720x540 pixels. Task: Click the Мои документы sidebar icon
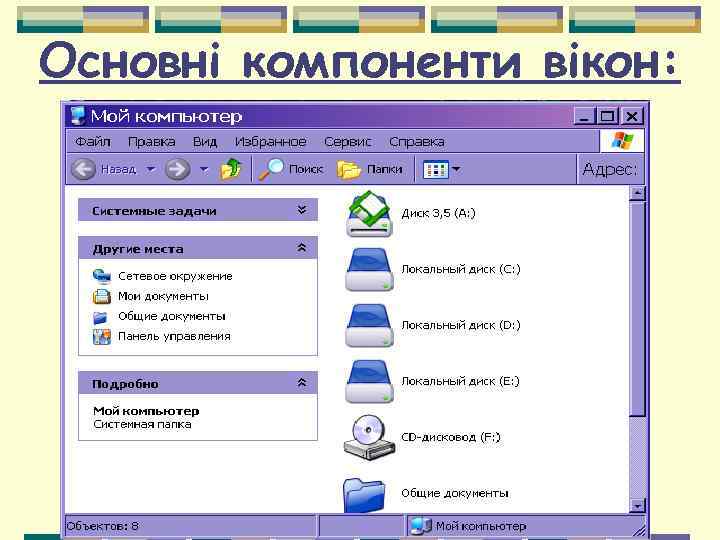click(101, 297)
